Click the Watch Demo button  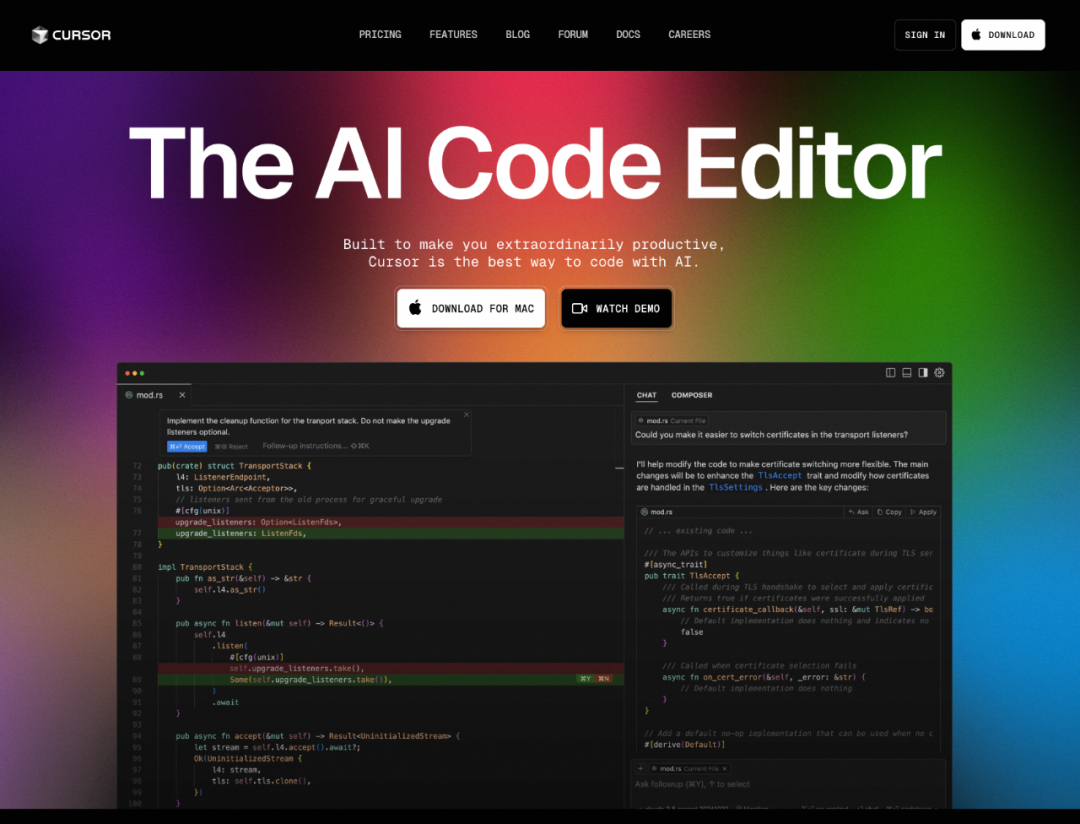(616, 309)
